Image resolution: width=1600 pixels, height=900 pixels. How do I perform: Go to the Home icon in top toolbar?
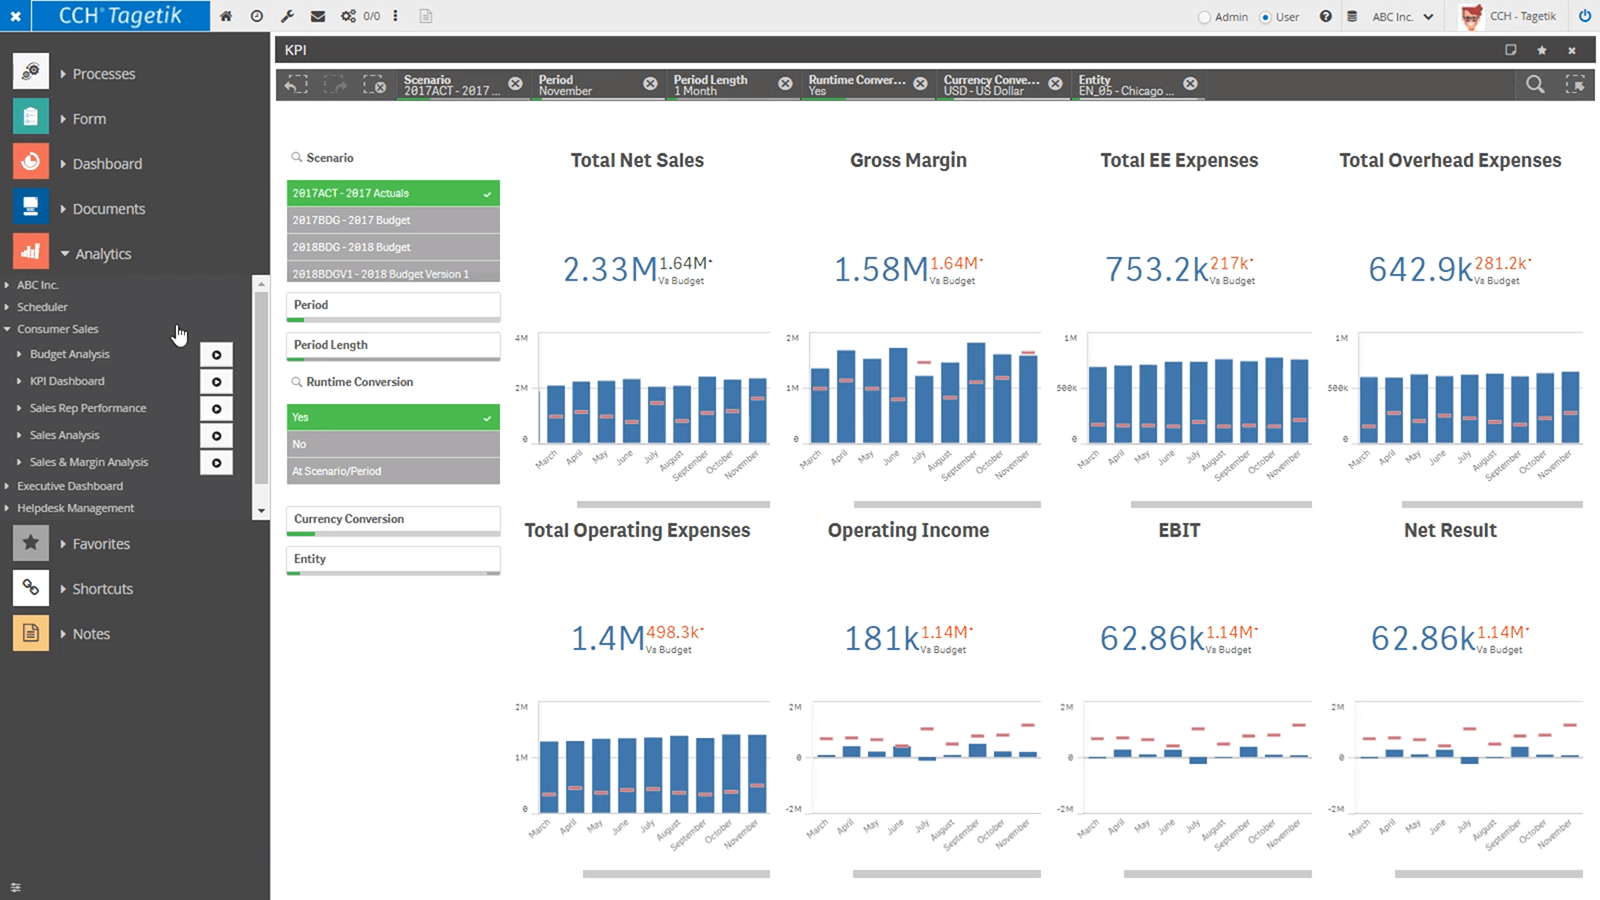pos(226,16)
